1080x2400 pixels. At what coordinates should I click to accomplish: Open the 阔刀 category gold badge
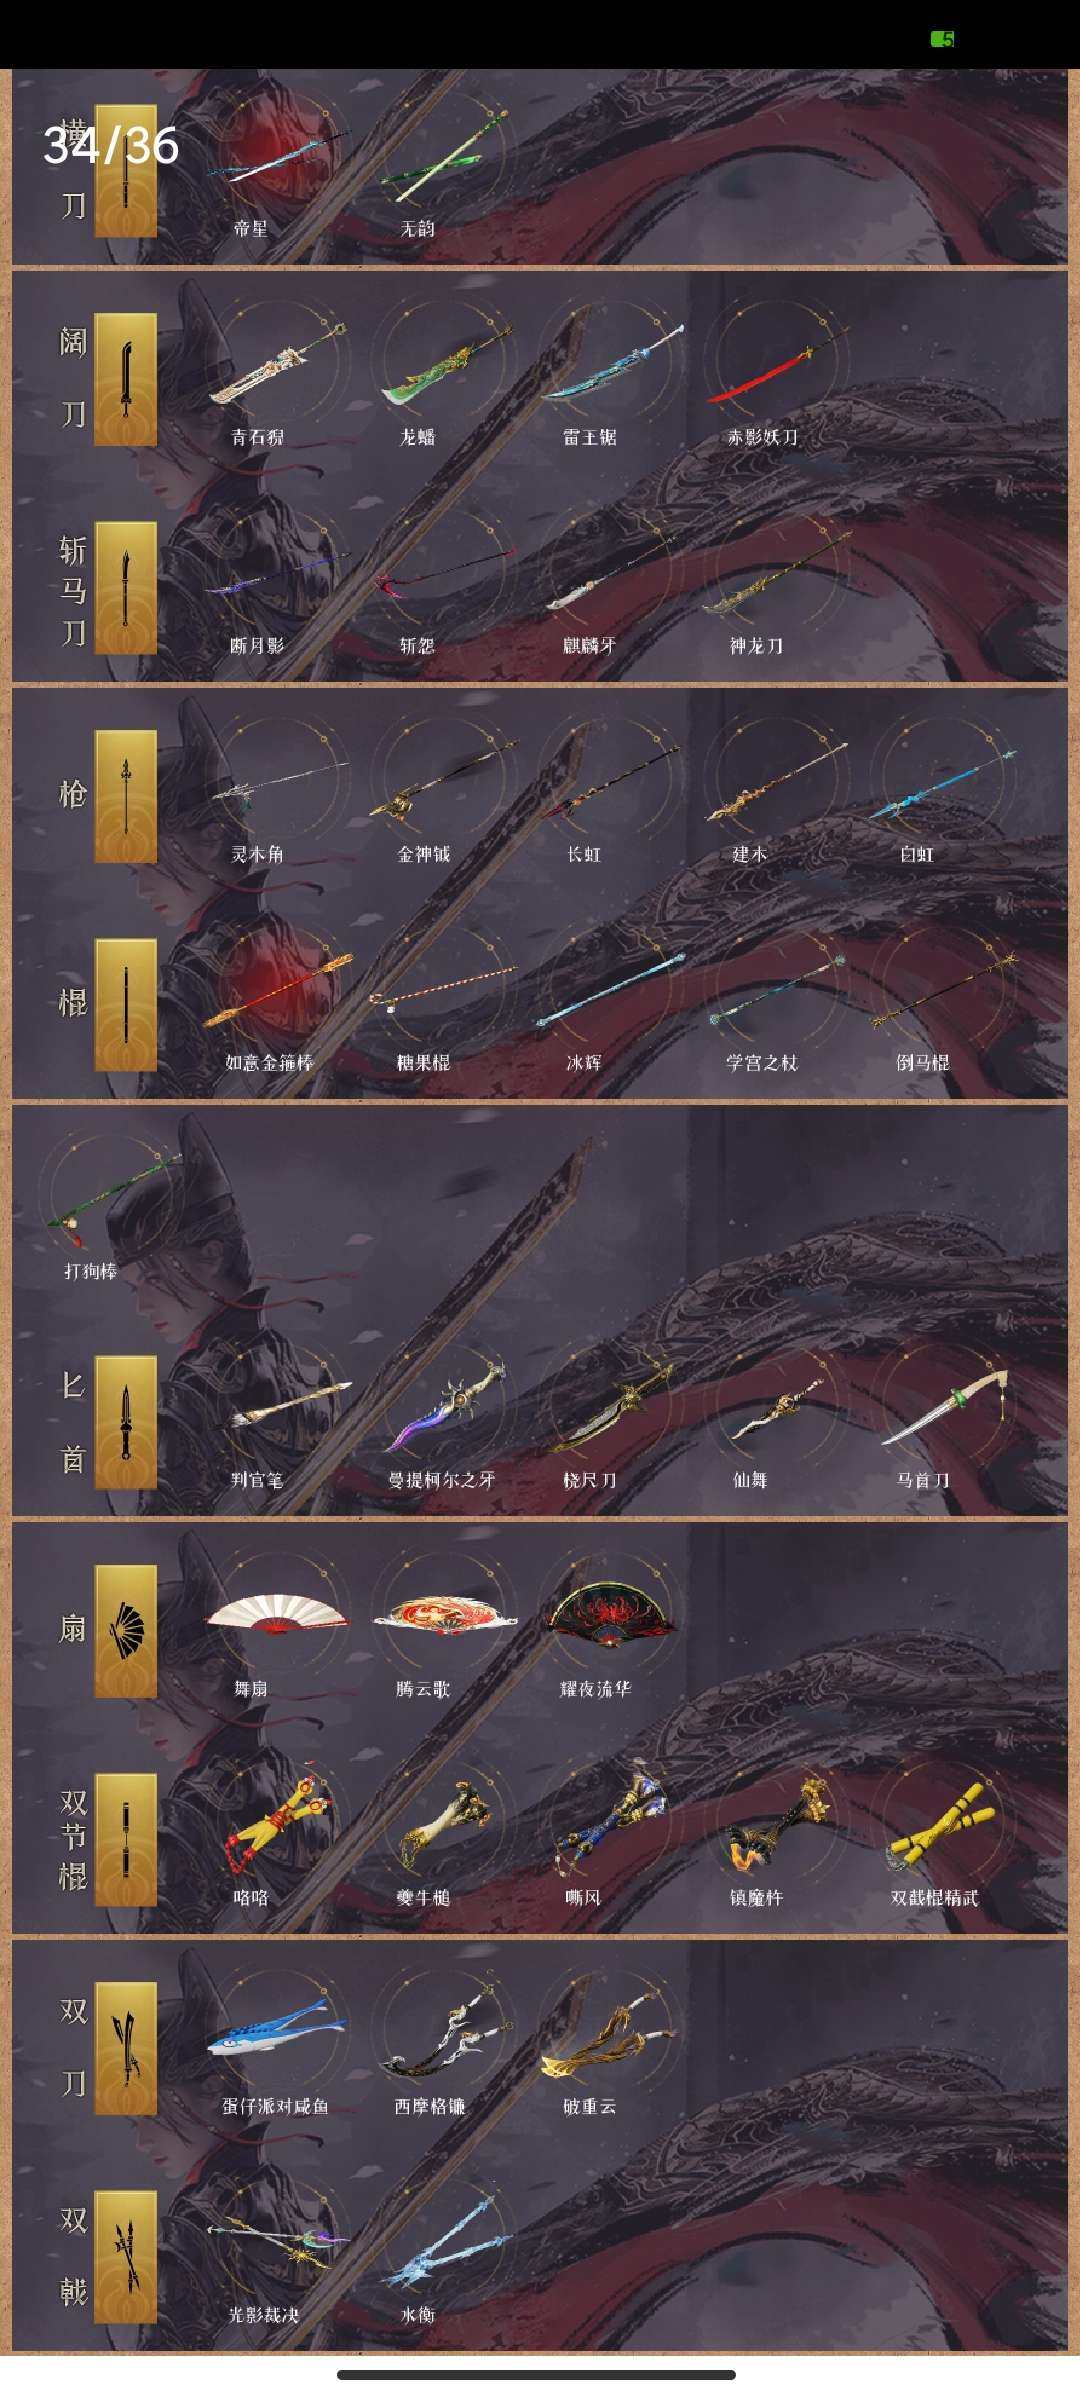click(x=126, y=379)
